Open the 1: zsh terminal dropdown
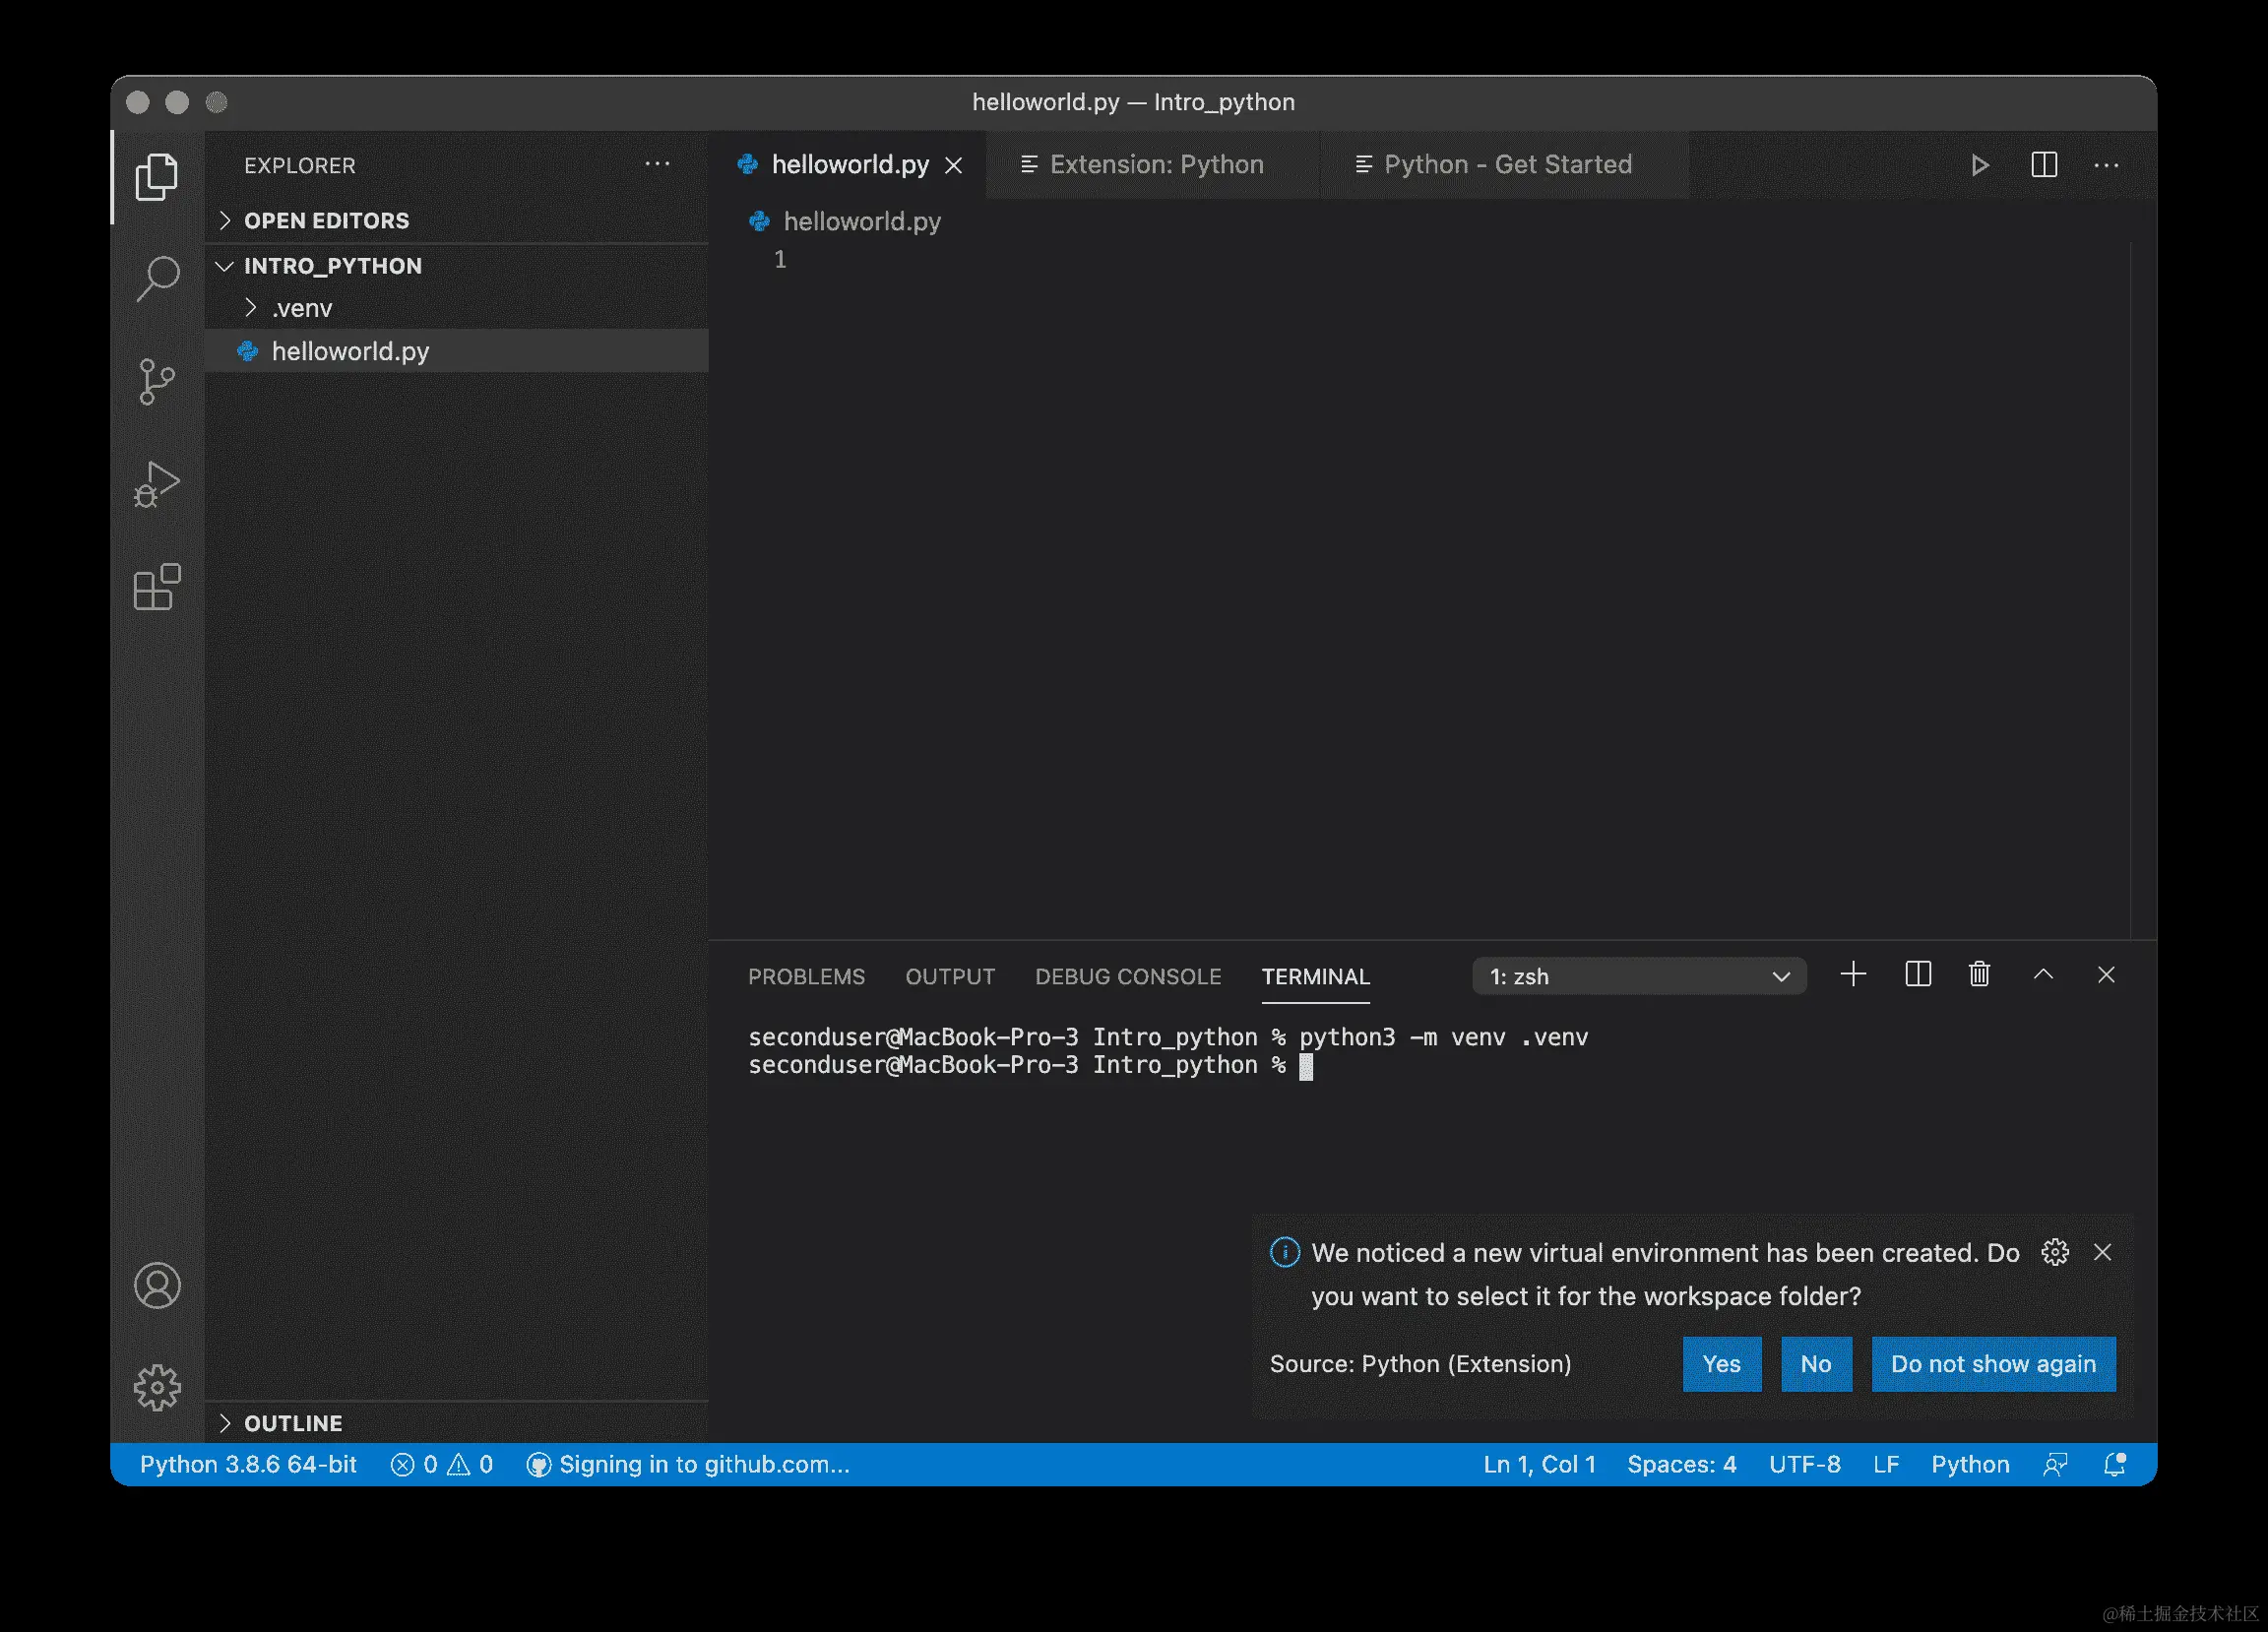 (x=1638, y=977)
